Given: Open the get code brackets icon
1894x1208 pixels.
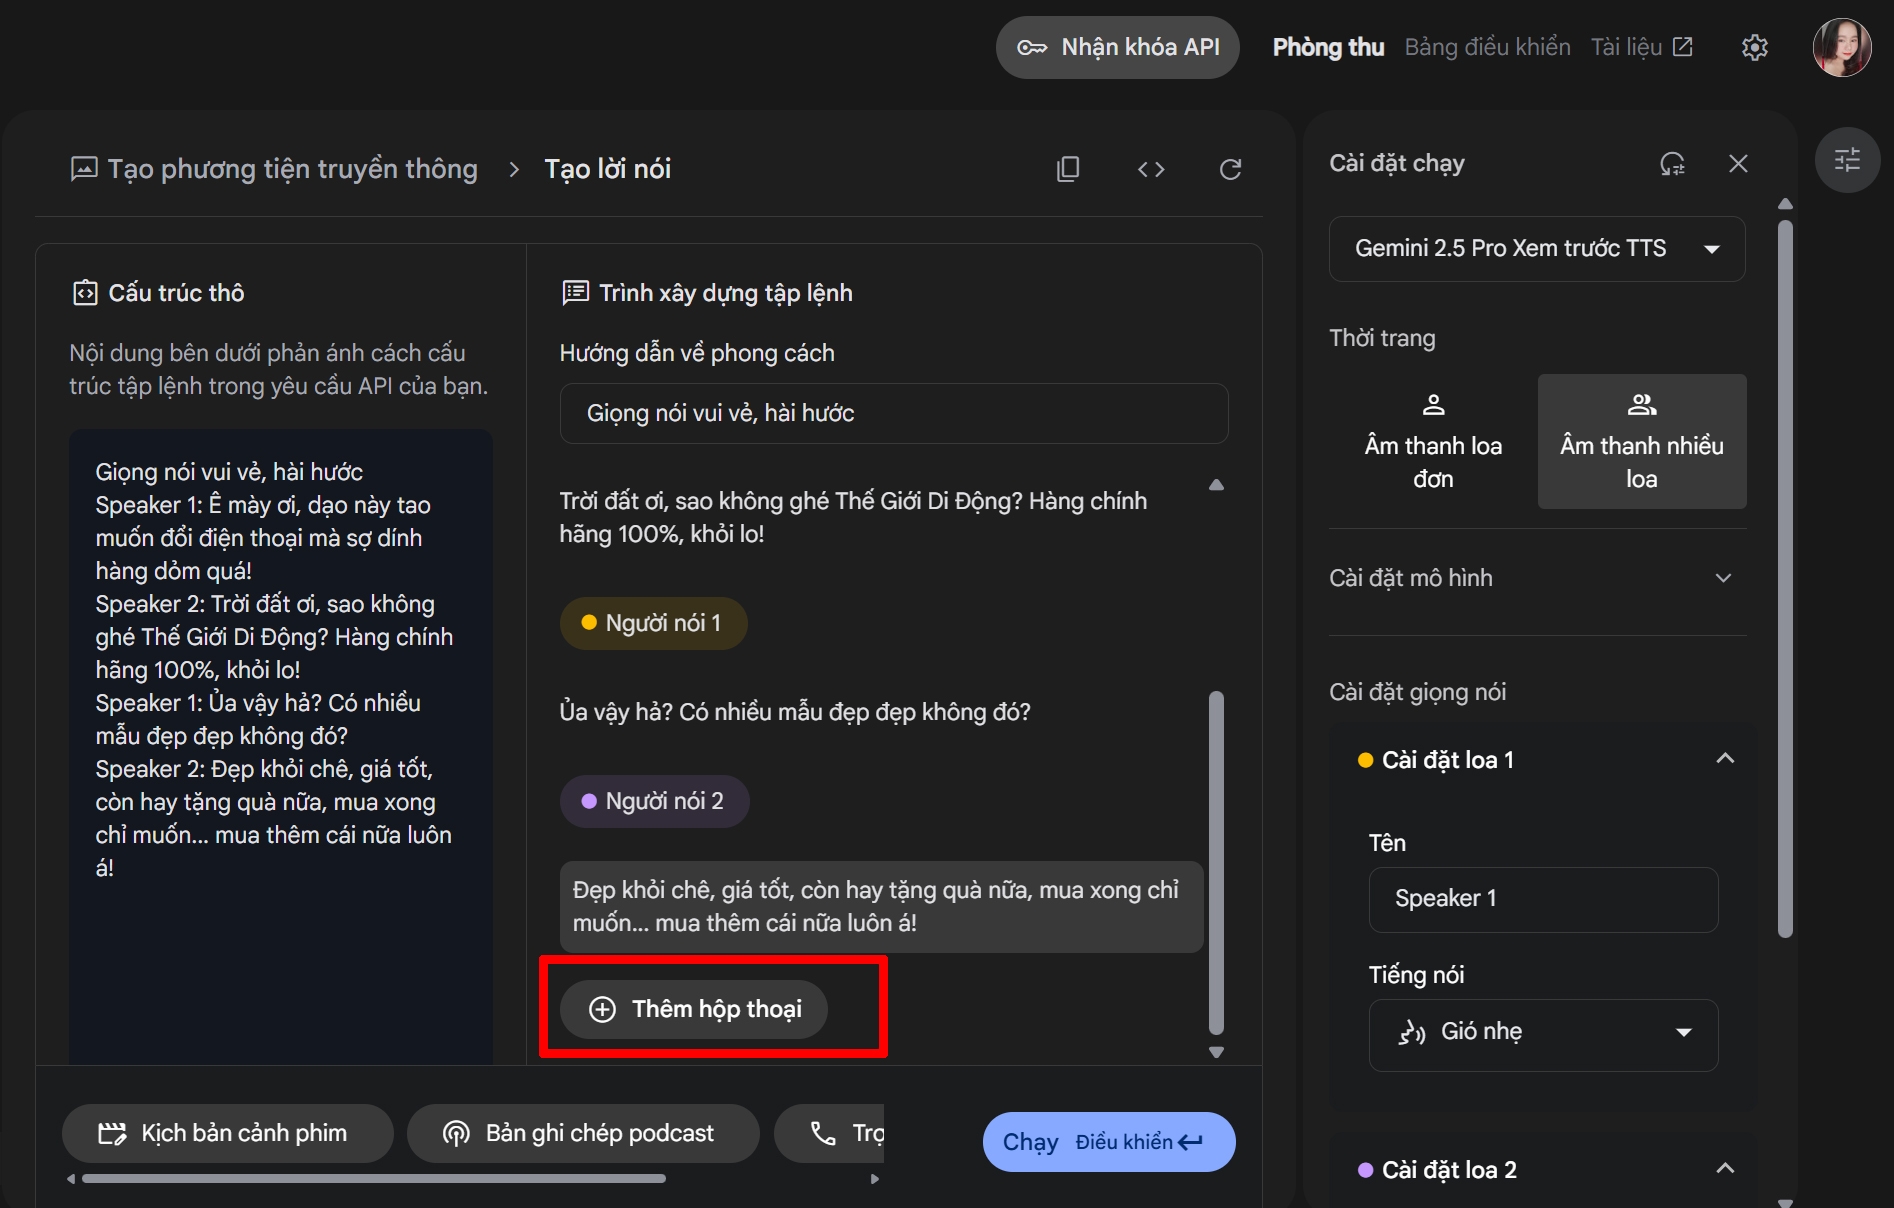Looking at the screenshot, I should pos(1151,169).
